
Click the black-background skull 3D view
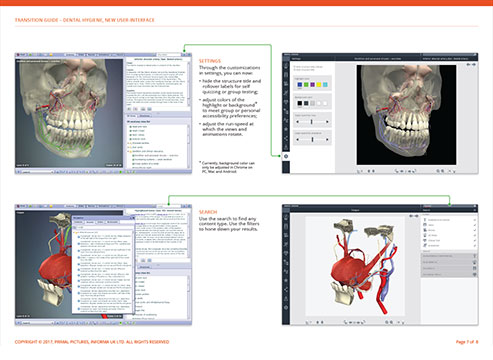tap(406, 115)
